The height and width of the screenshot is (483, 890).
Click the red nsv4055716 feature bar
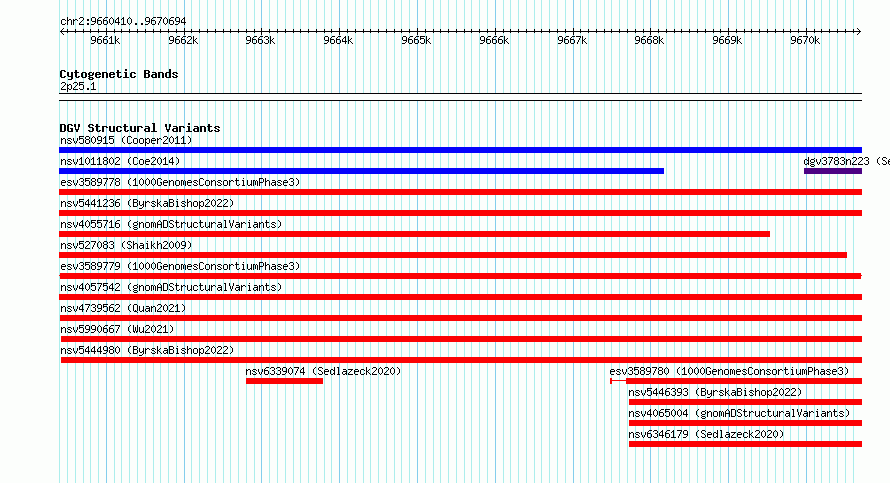click(x=414, y=234)
